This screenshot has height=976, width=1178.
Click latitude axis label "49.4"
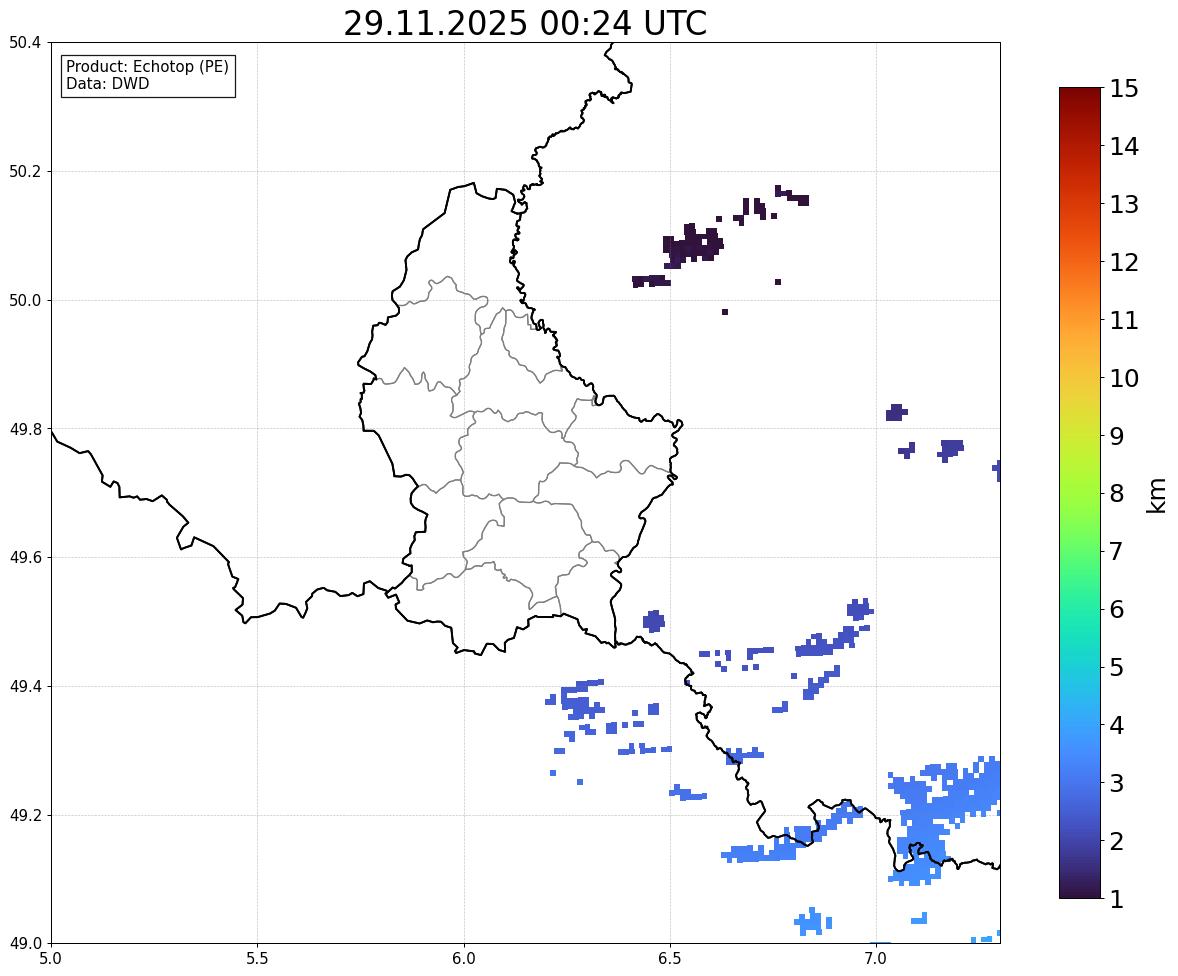pyautogui.click(x=25, y=687)
